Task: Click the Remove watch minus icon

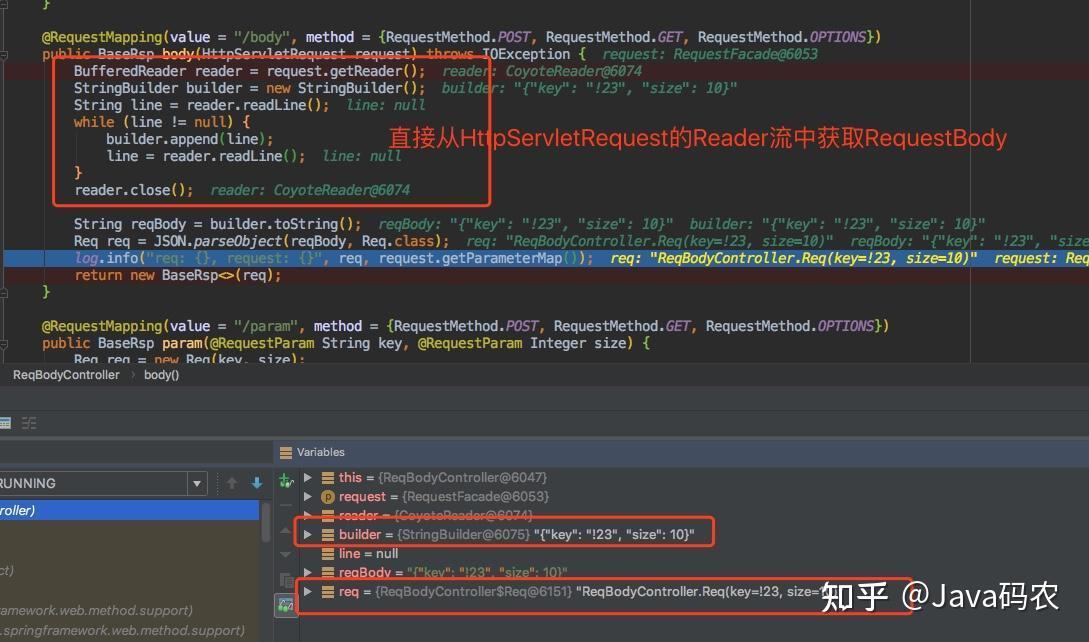Action: coord(284,503)
